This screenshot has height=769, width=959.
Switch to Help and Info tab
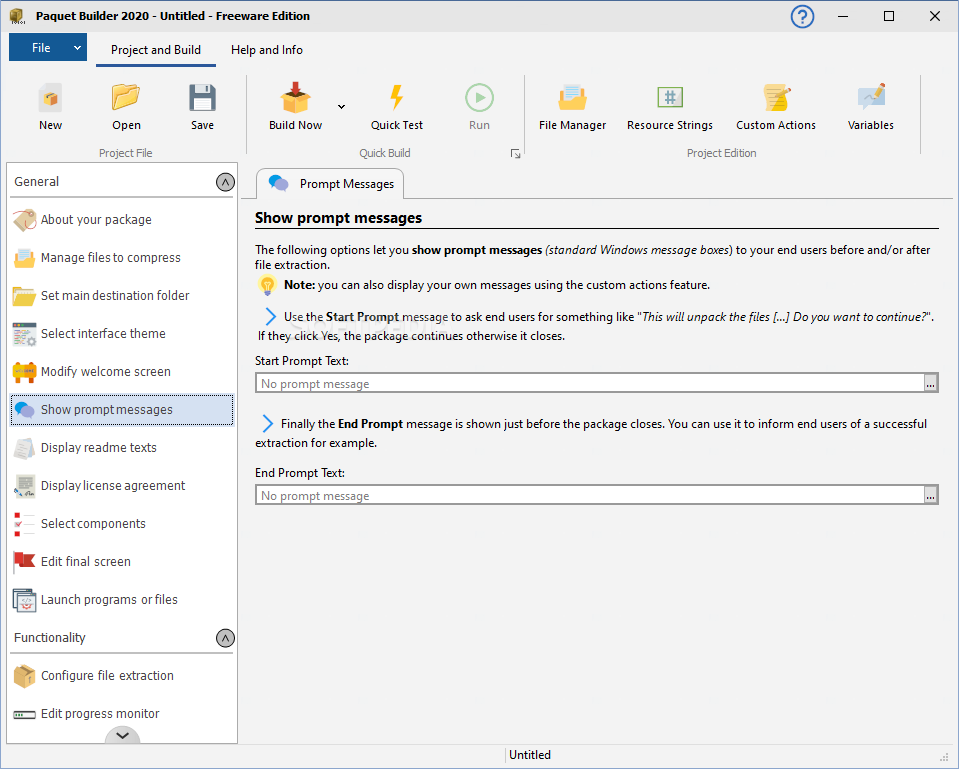267,50
